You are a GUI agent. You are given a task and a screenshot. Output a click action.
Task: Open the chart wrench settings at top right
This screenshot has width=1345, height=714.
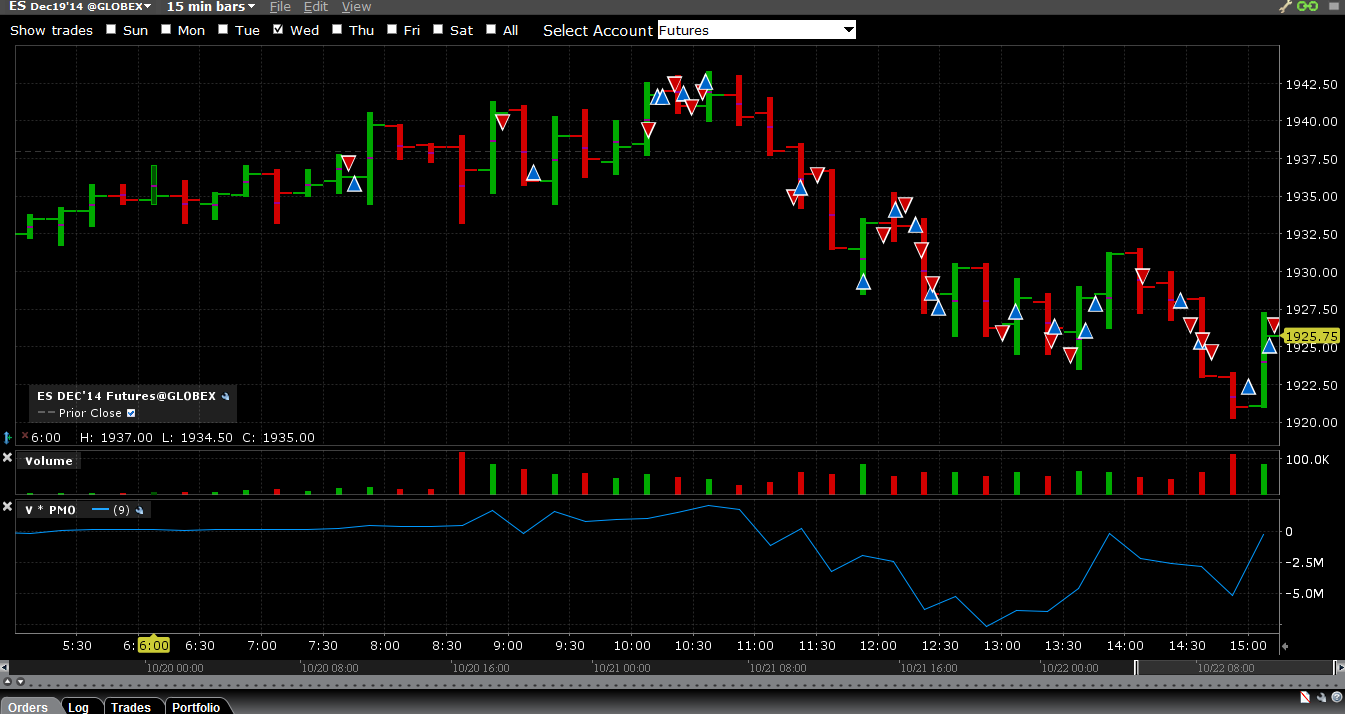(x=1286, y=7)
